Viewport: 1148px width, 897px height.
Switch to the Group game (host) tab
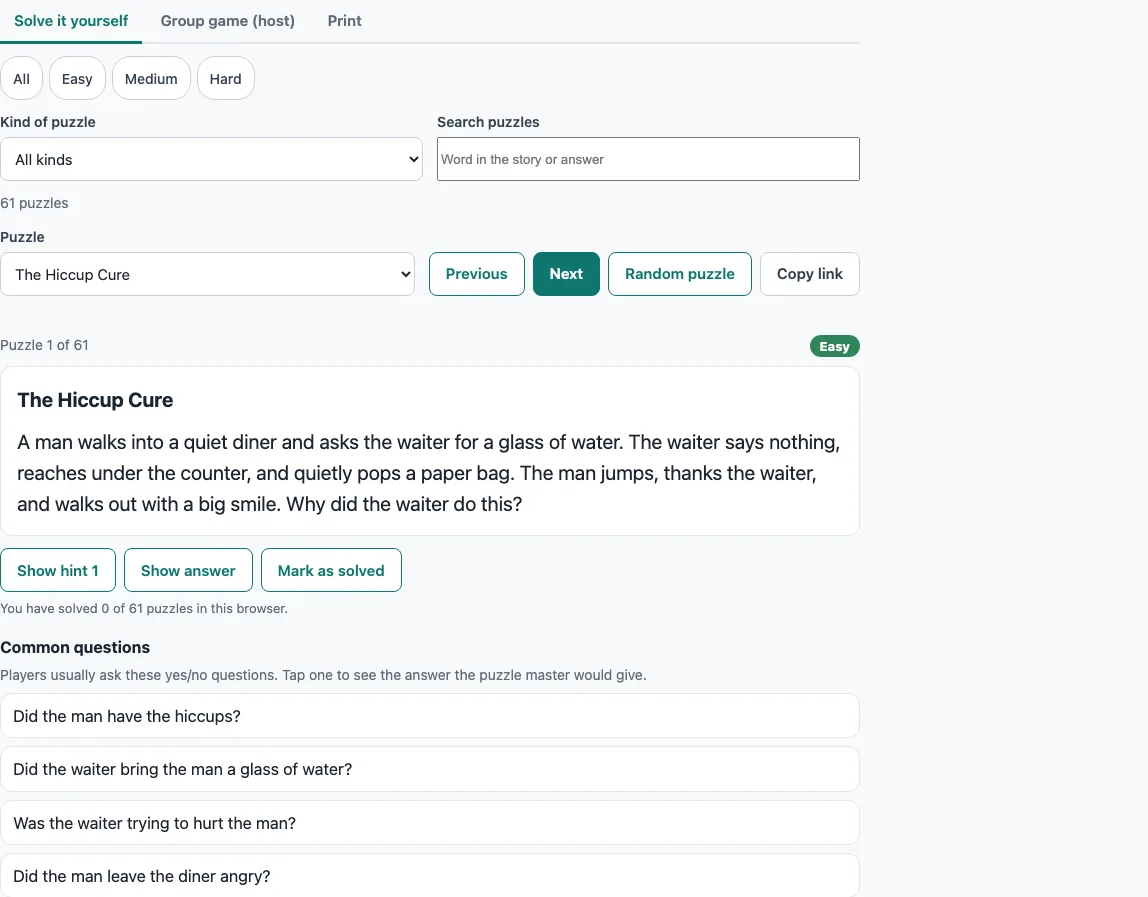tap(228, 21)
